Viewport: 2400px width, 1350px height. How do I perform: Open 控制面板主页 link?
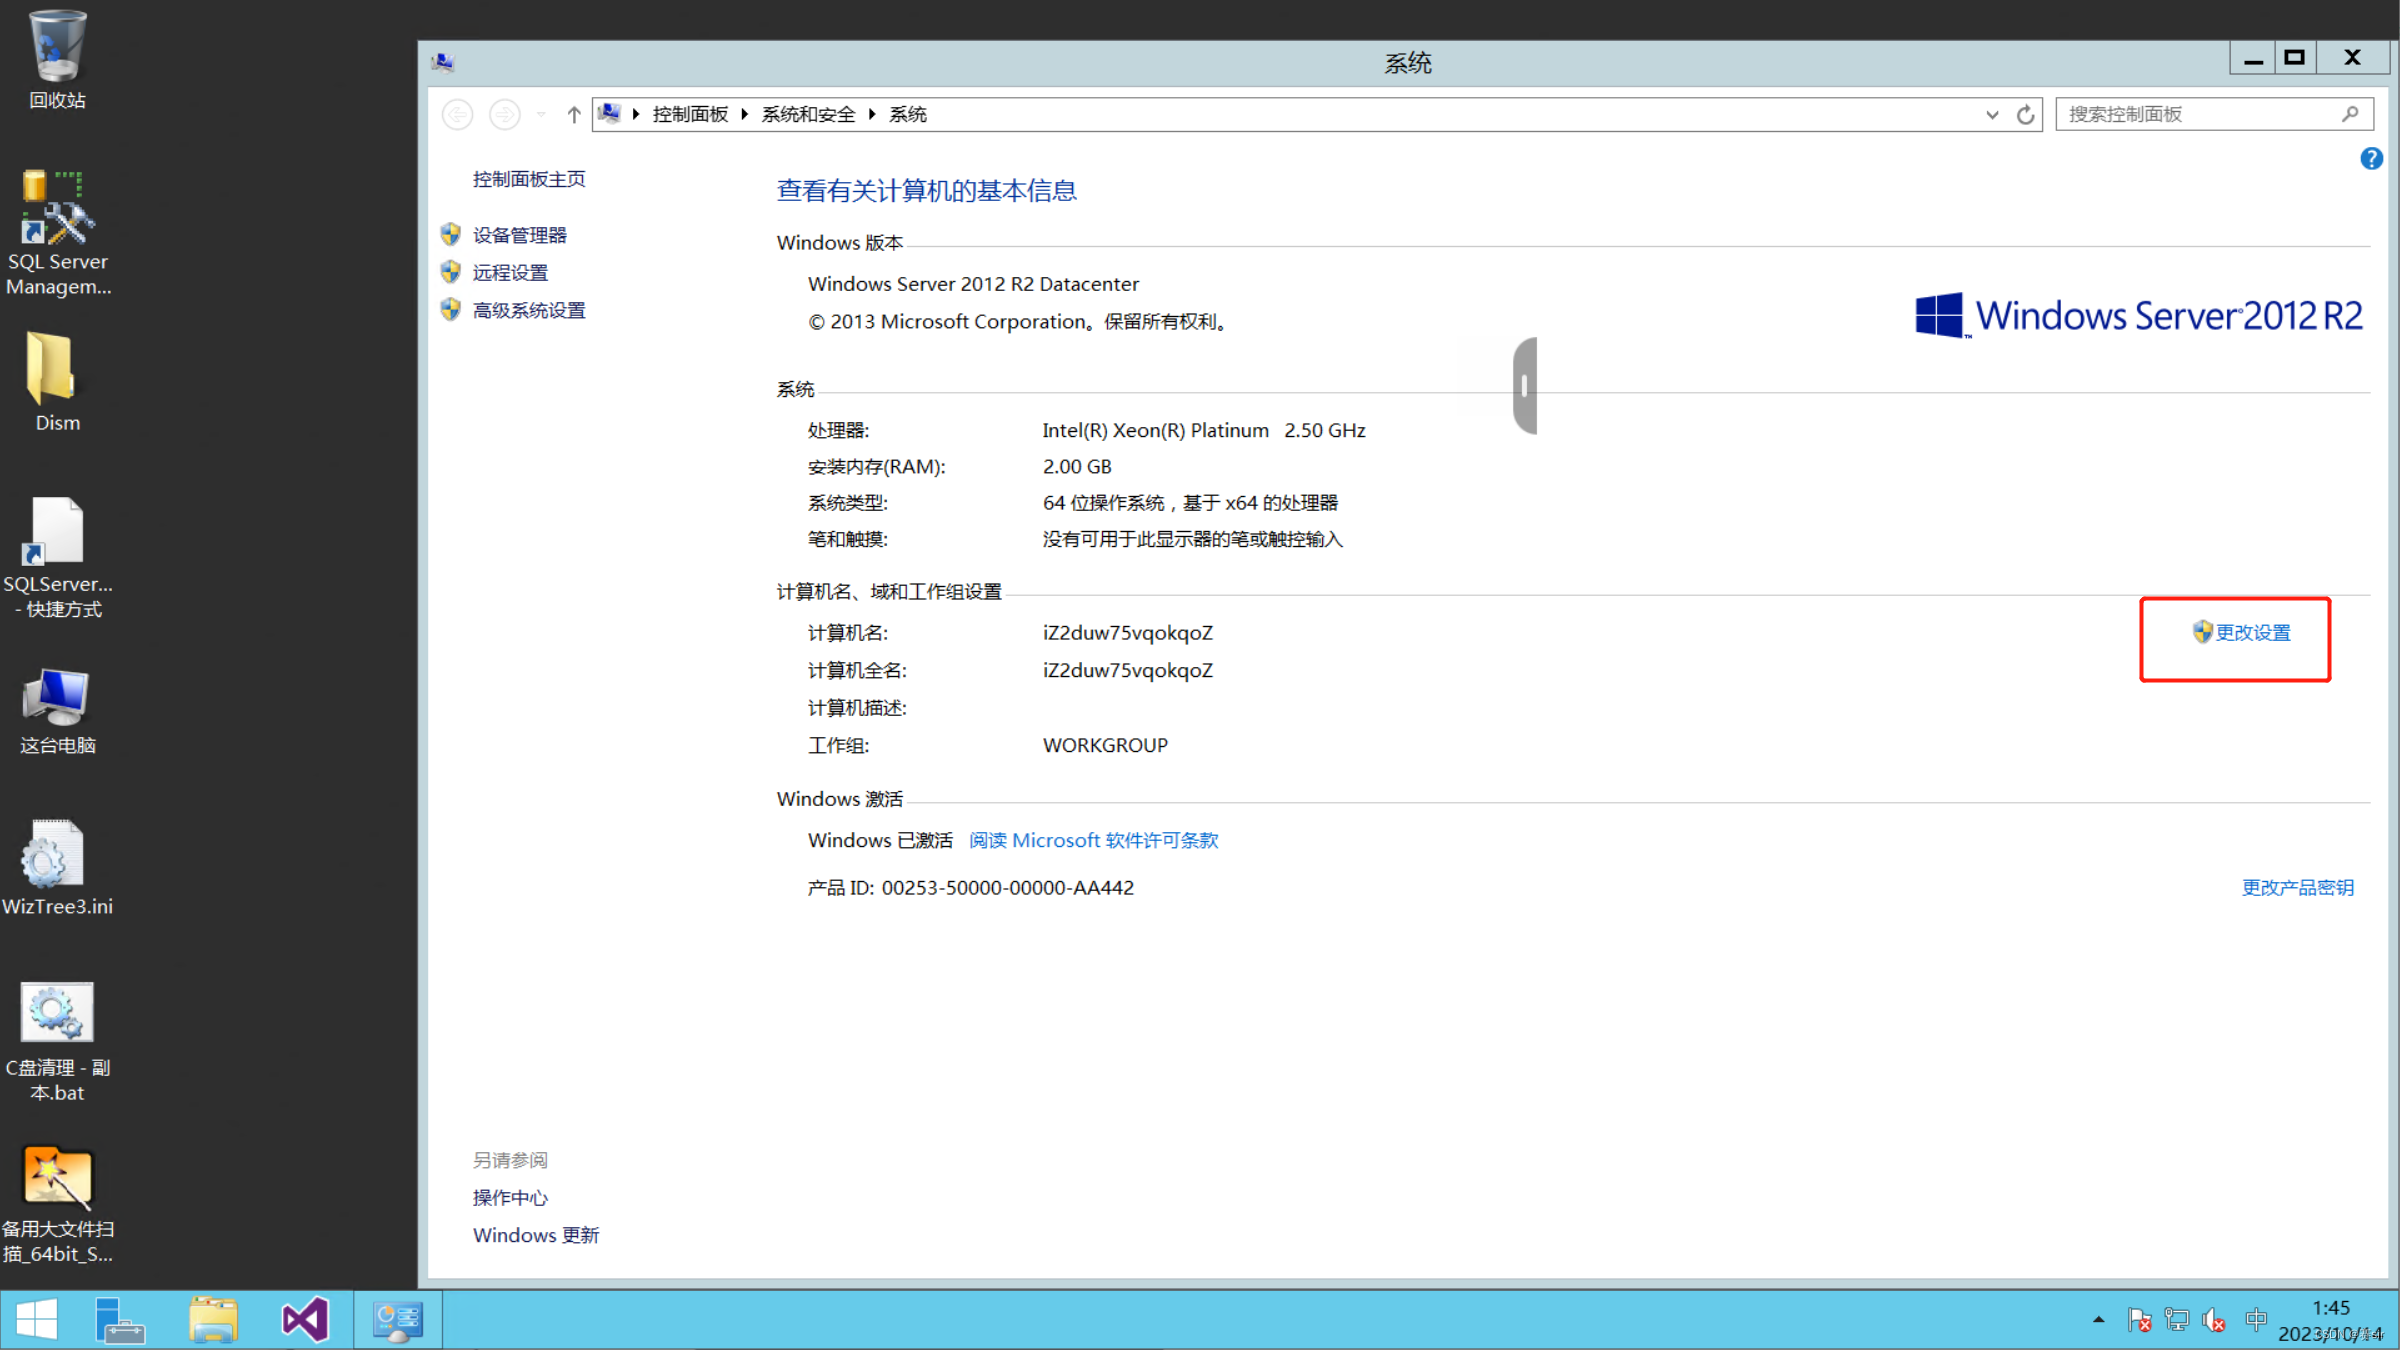tap(529, 179)
